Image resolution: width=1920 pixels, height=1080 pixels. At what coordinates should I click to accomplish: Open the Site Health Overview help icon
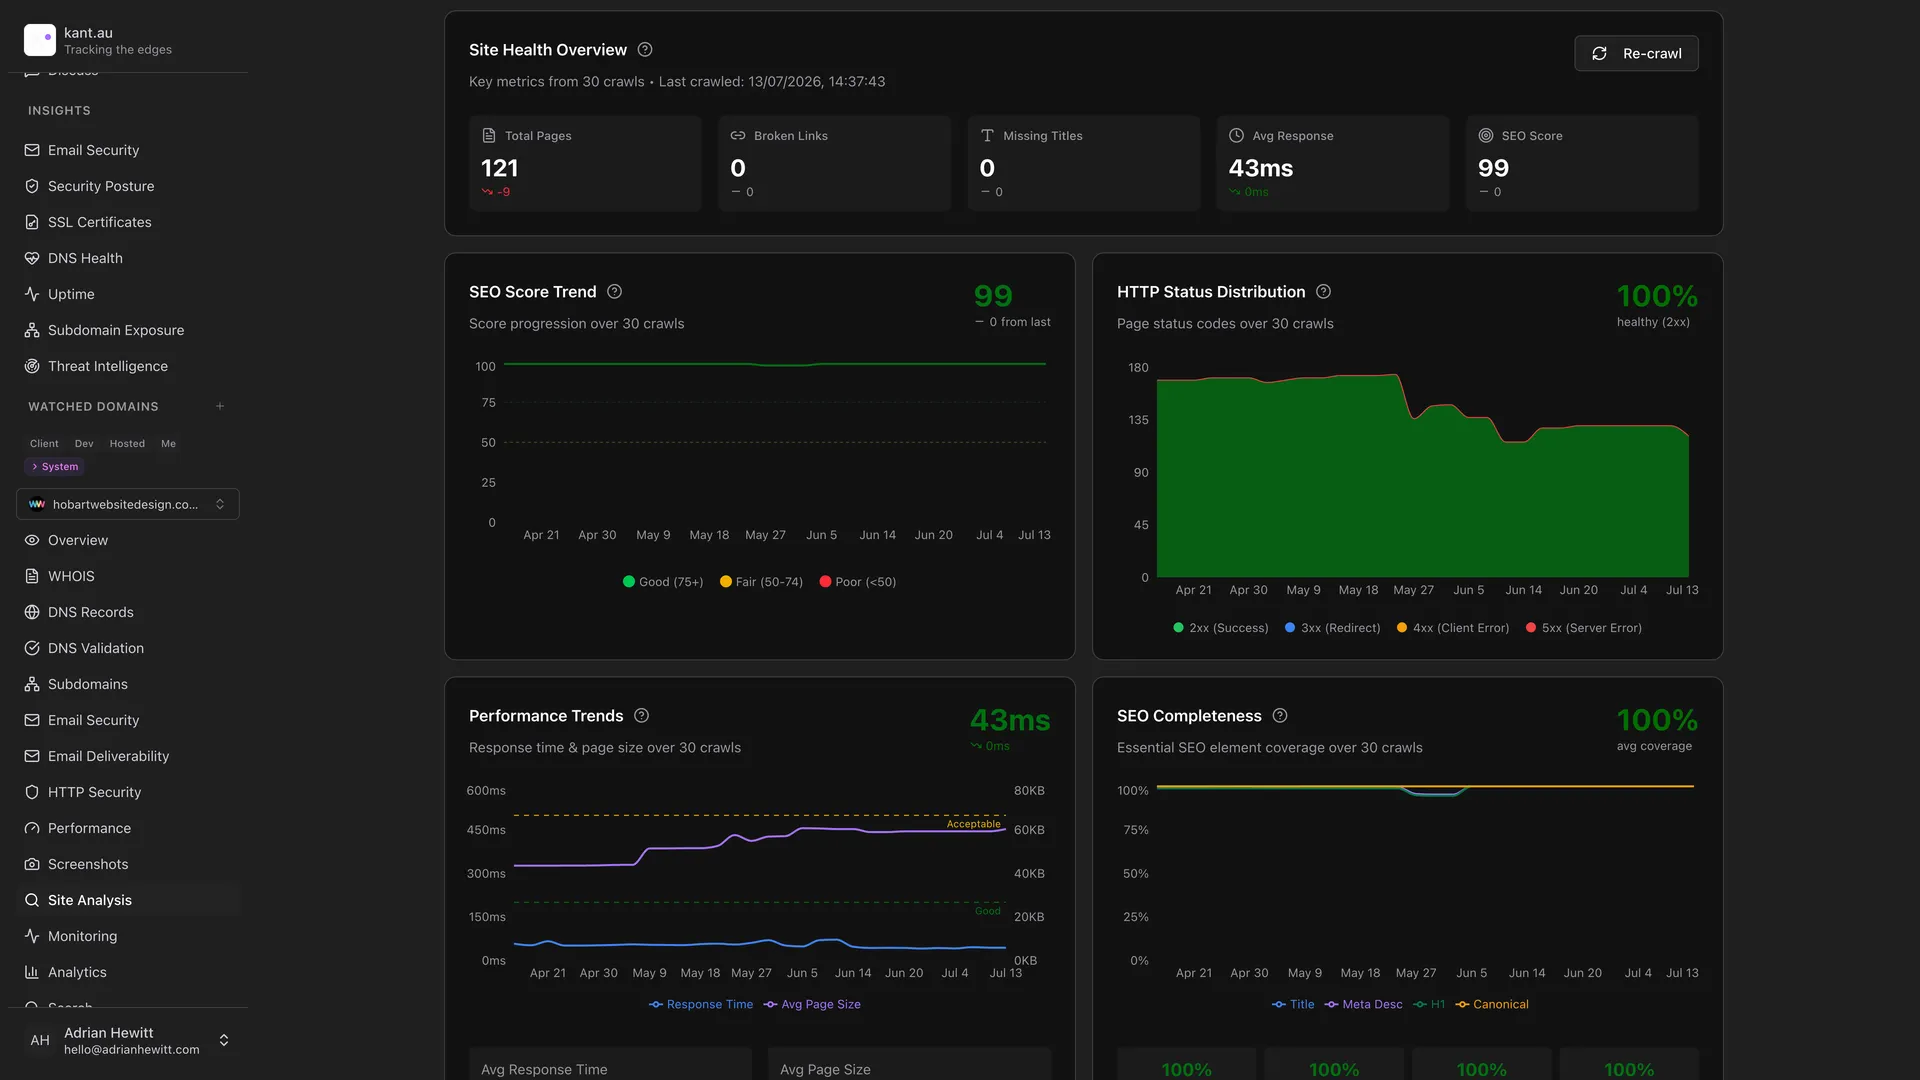[x=645, y=50]
